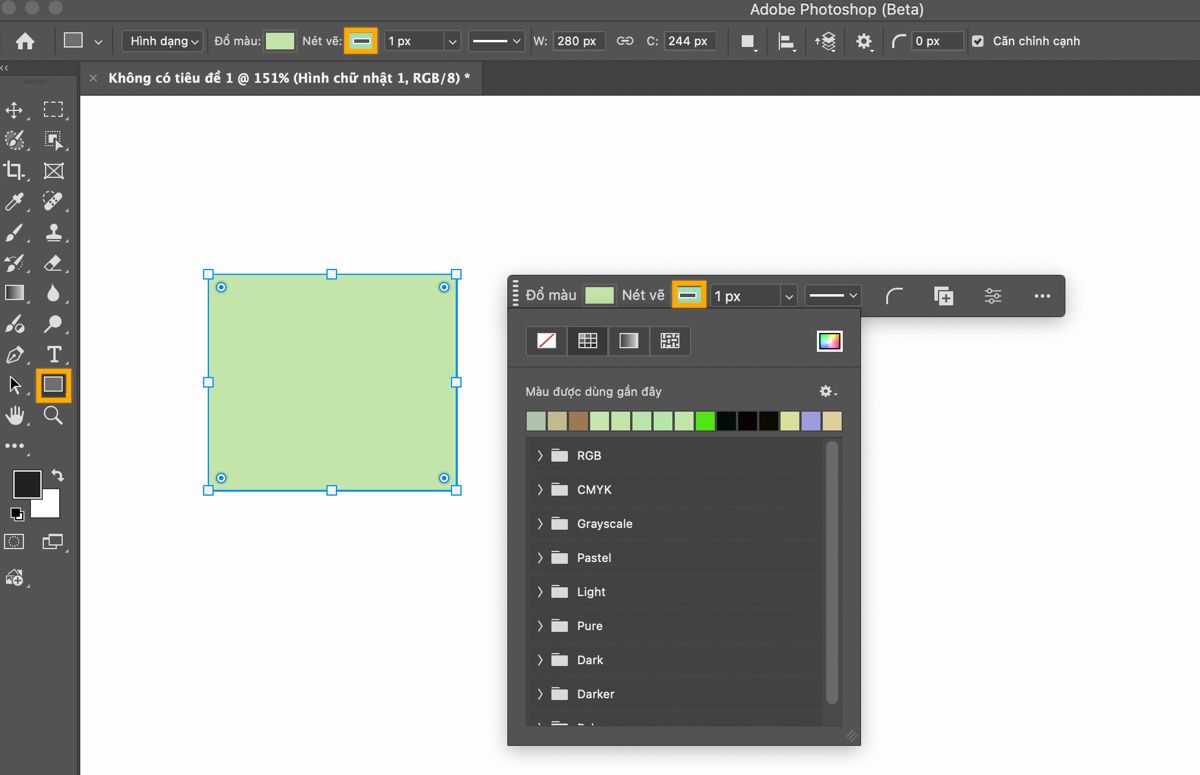Viewport: 1200px width, 775px height.
Task: Open the recent colors gear menu
Action: (827, 391)
